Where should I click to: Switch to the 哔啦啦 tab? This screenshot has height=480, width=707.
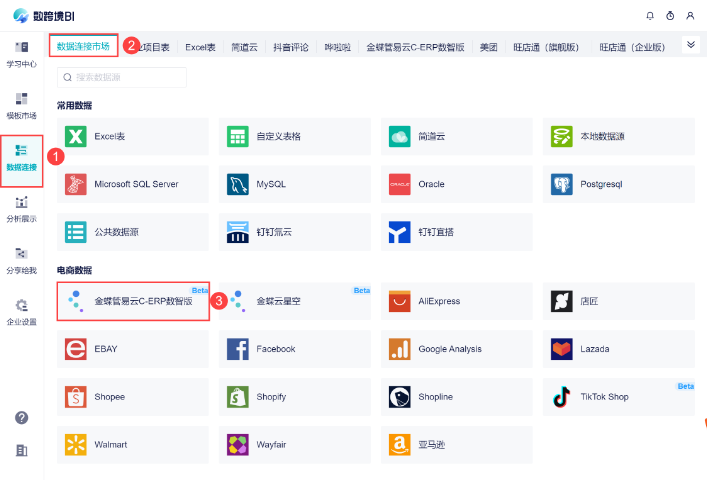(338, 47)
